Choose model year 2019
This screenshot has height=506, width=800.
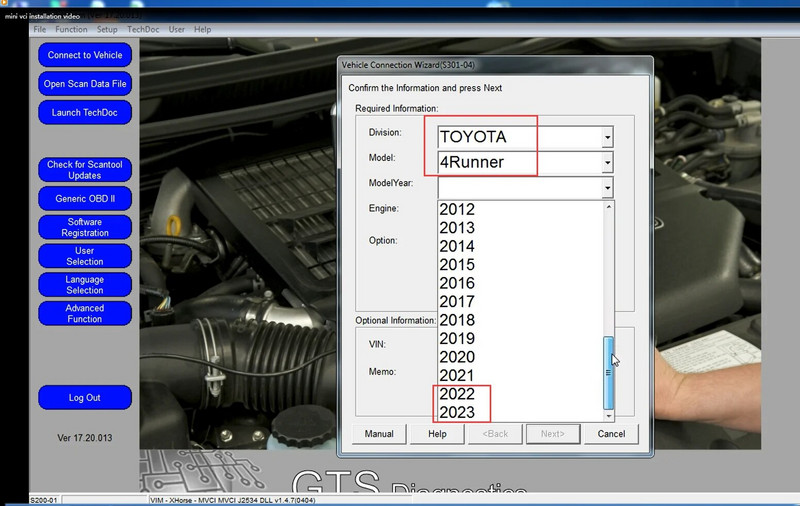[x=520, y=338]
